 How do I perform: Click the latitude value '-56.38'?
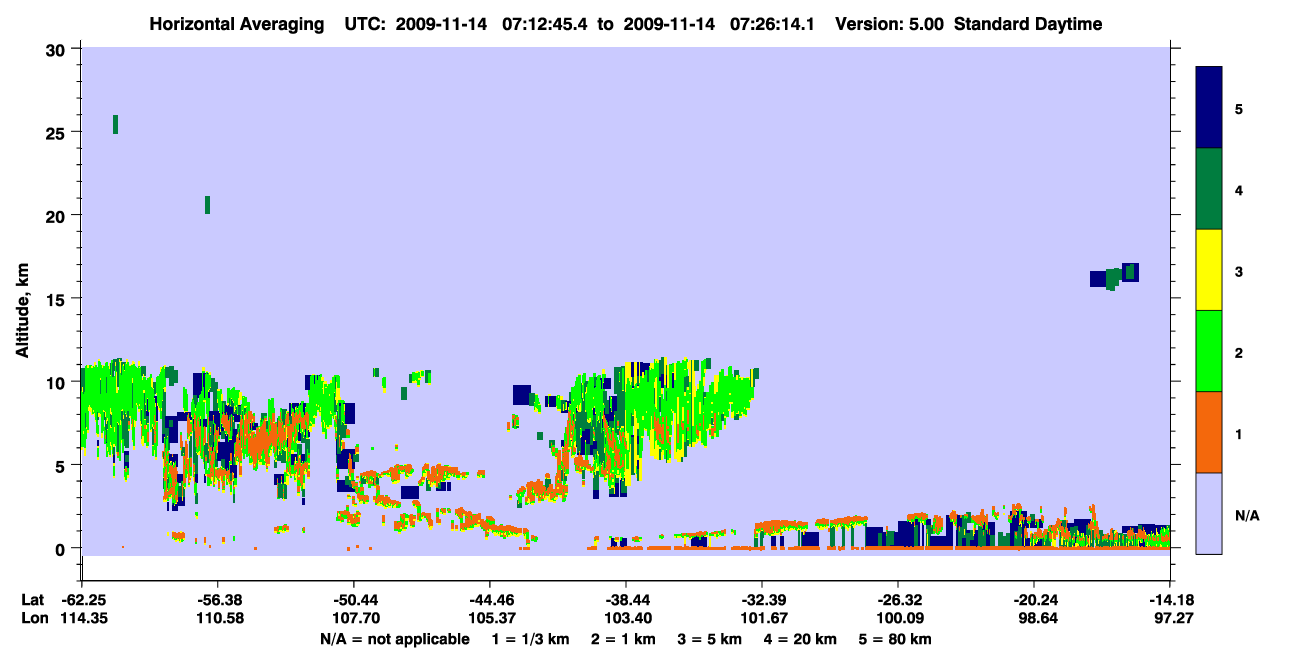pyautogui.click(x=218, y=600)
